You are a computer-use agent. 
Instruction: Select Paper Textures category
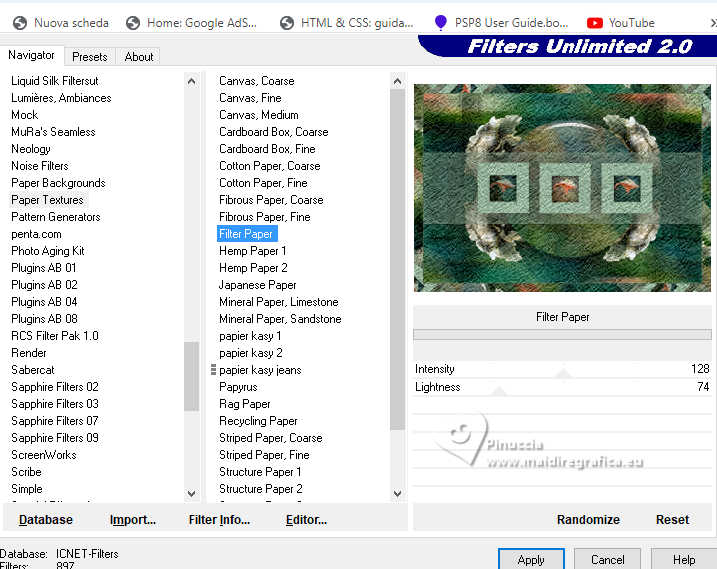(x=48, y=200)
